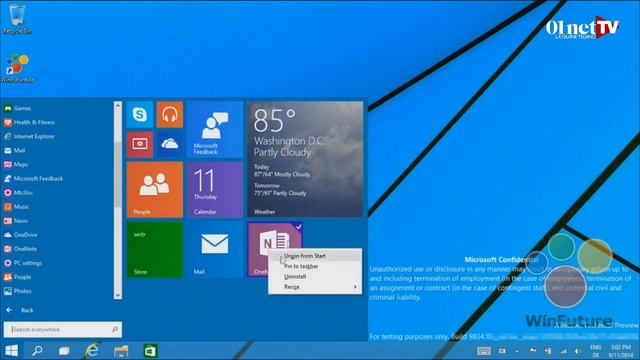Click the Start button on taskbar

(11, 351)
